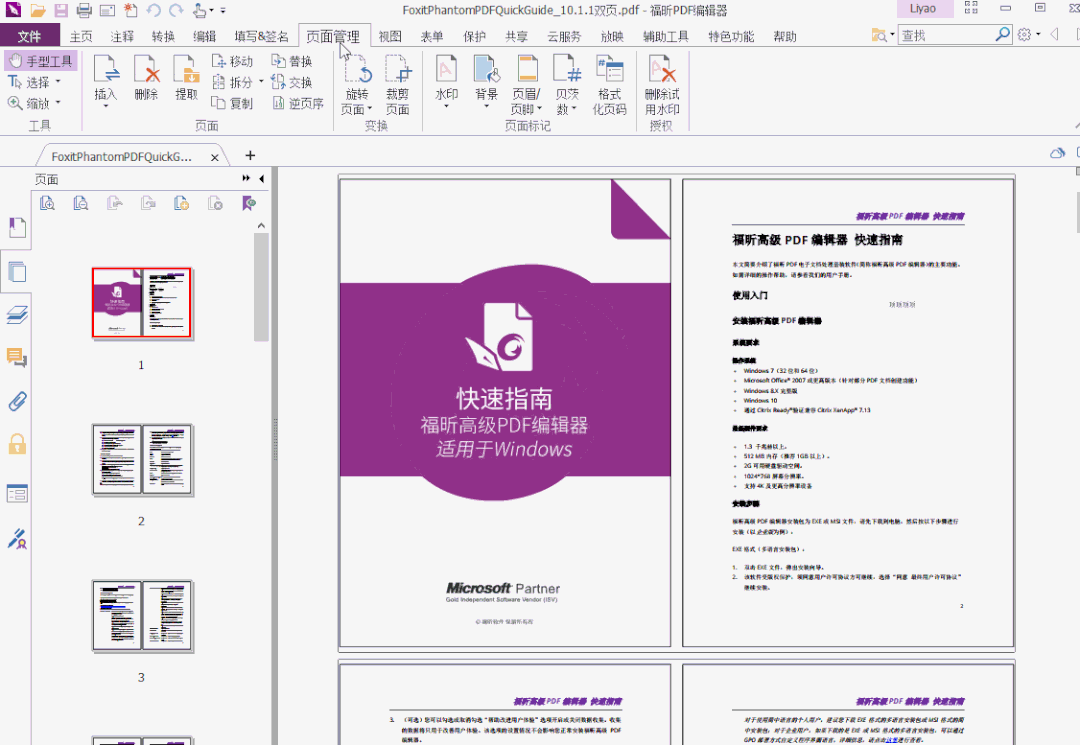
Task: Click the 逆页序 reverse page order button
Action: pos(298,103)
